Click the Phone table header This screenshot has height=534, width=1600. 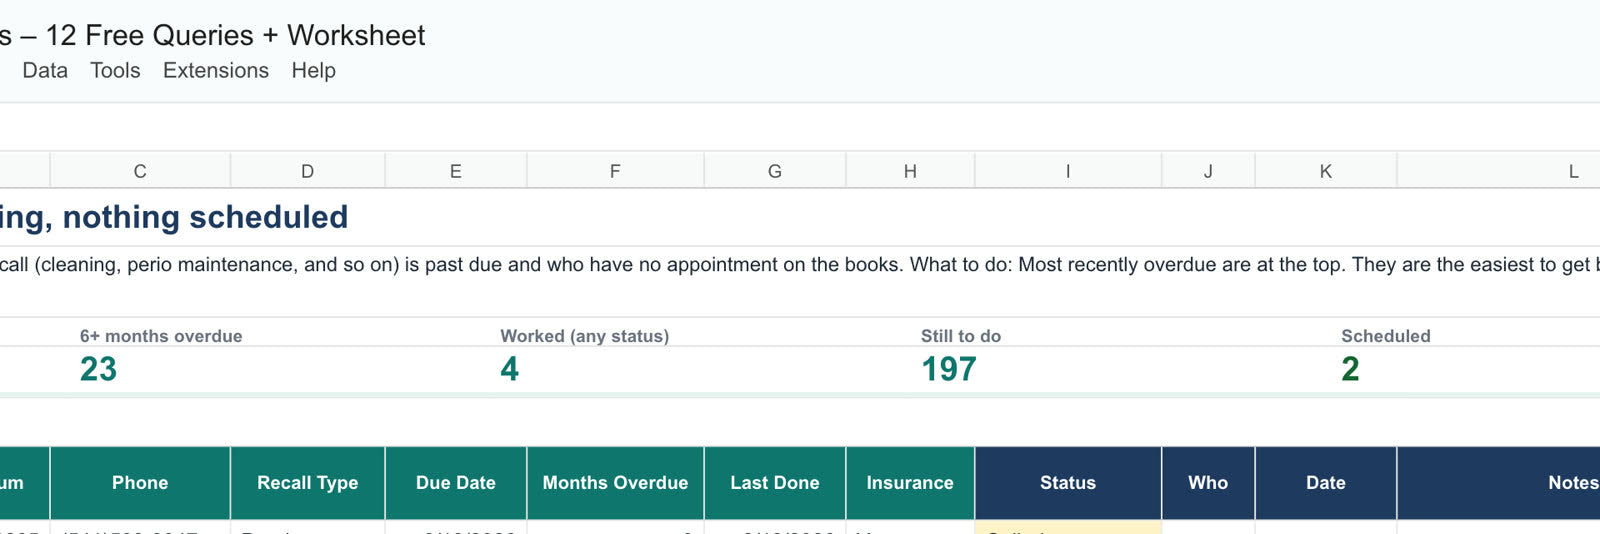pos(140,483)
